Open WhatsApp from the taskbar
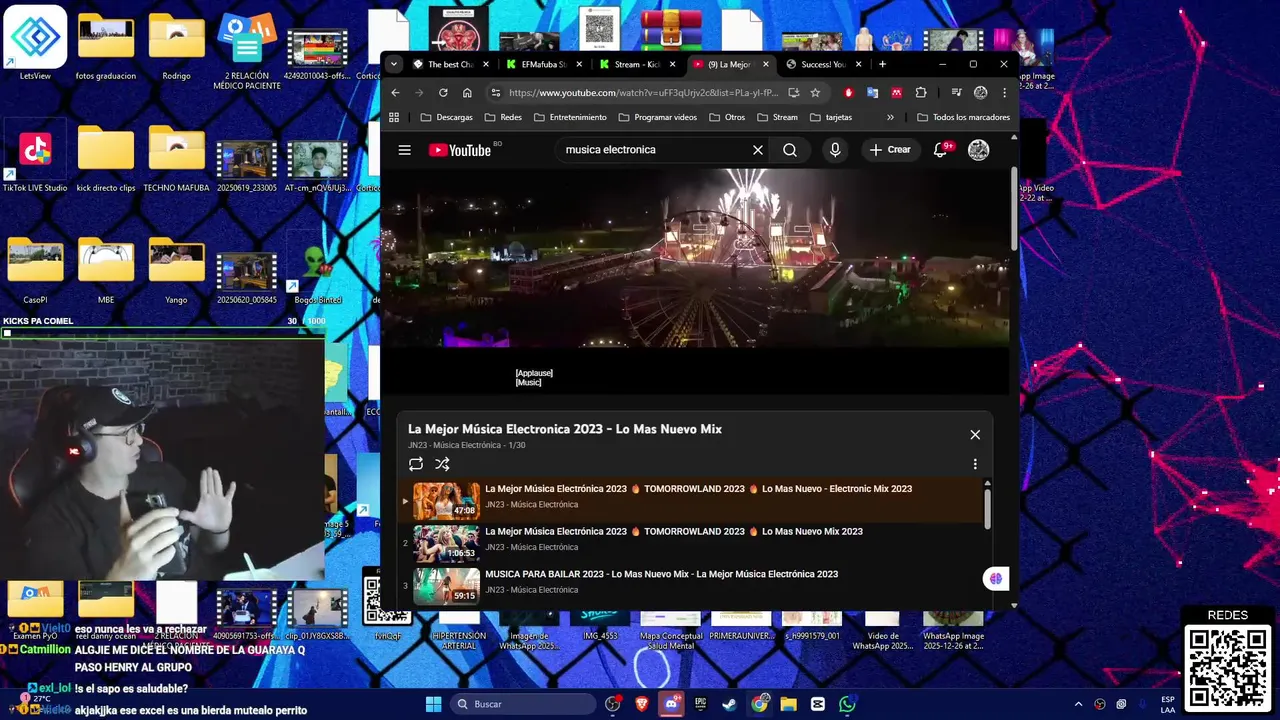Image resolution: width=1280 pixels, height=720 pixels. tap(847, 704)
